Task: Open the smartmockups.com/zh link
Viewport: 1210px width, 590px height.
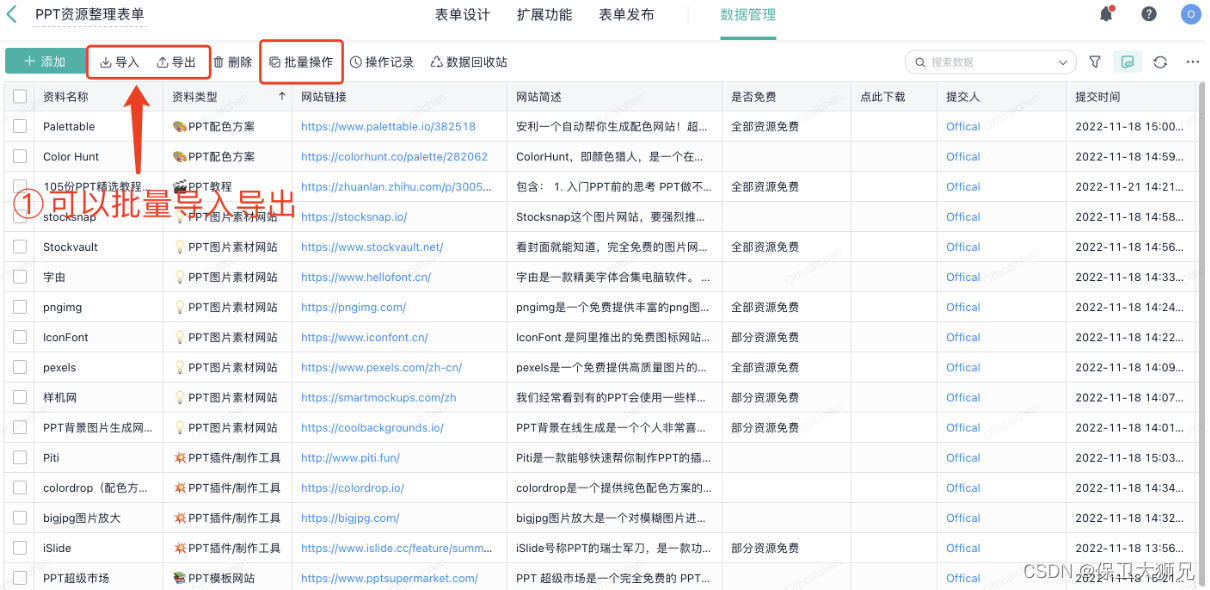Action: pos(378,397)
